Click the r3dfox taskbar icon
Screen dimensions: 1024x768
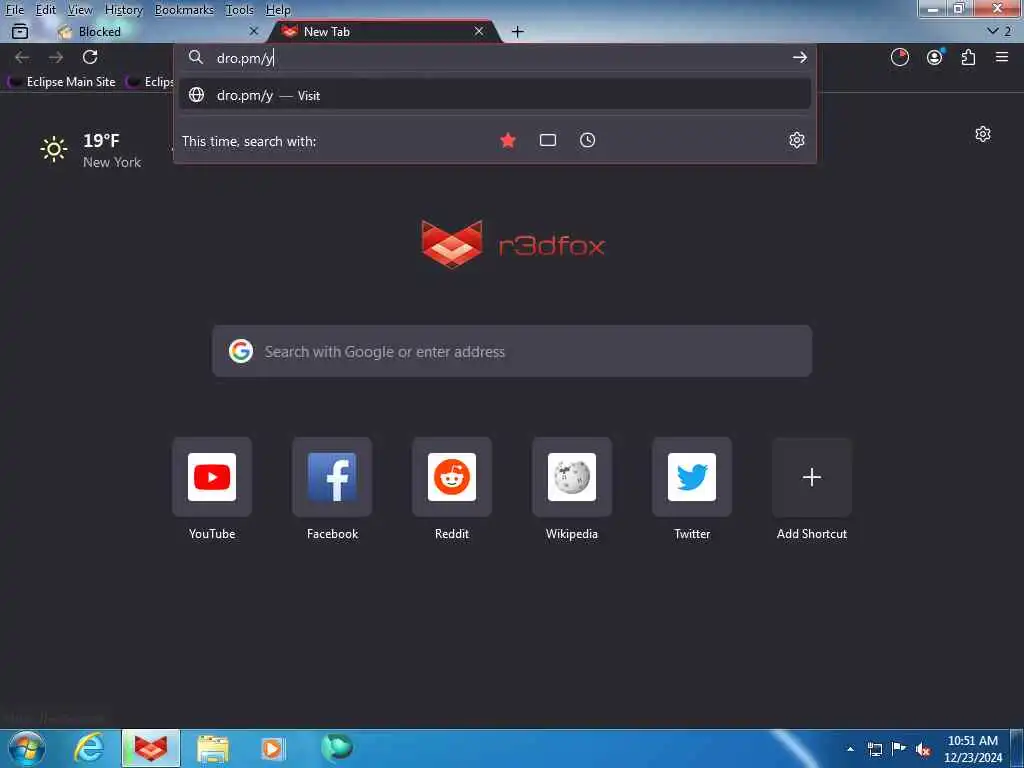point(151,748)
